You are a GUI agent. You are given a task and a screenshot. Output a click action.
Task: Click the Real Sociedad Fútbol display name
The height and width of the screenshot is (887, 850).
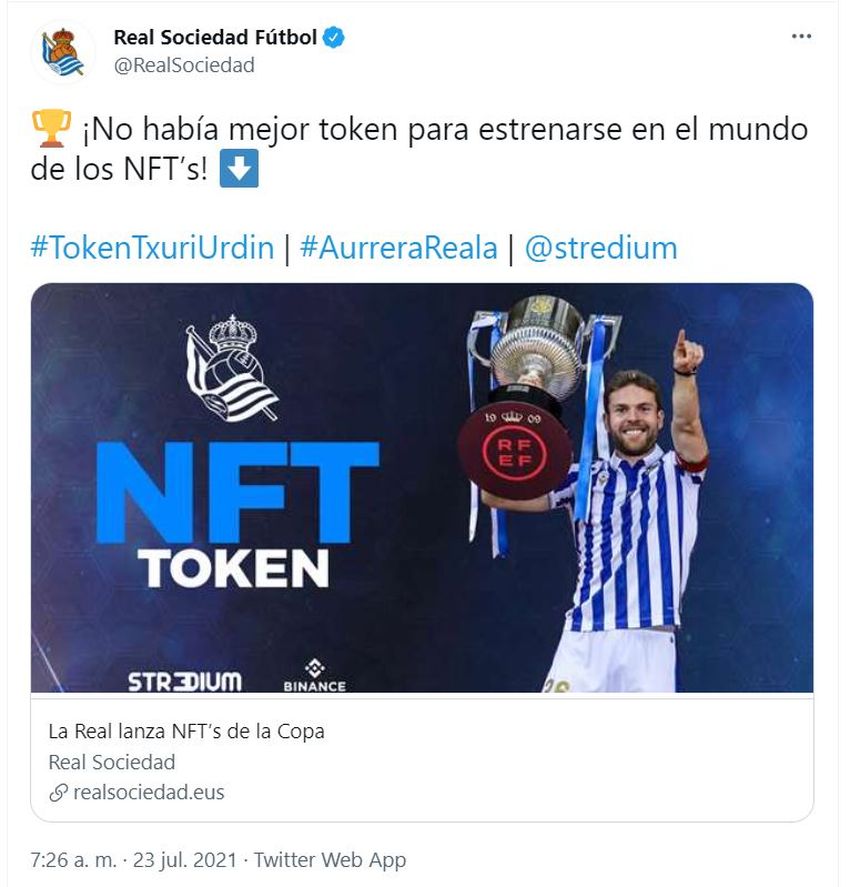click(x=215, y=37)
